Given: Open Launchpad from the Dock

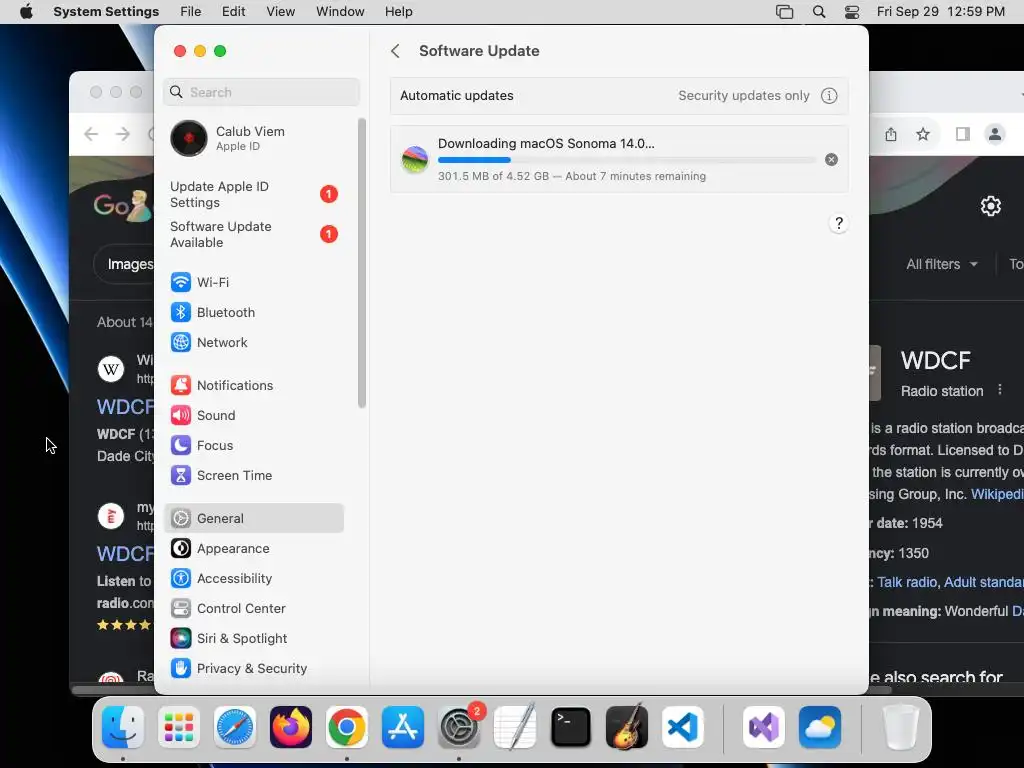Looking at the screenshot, I should pos(179,727).
